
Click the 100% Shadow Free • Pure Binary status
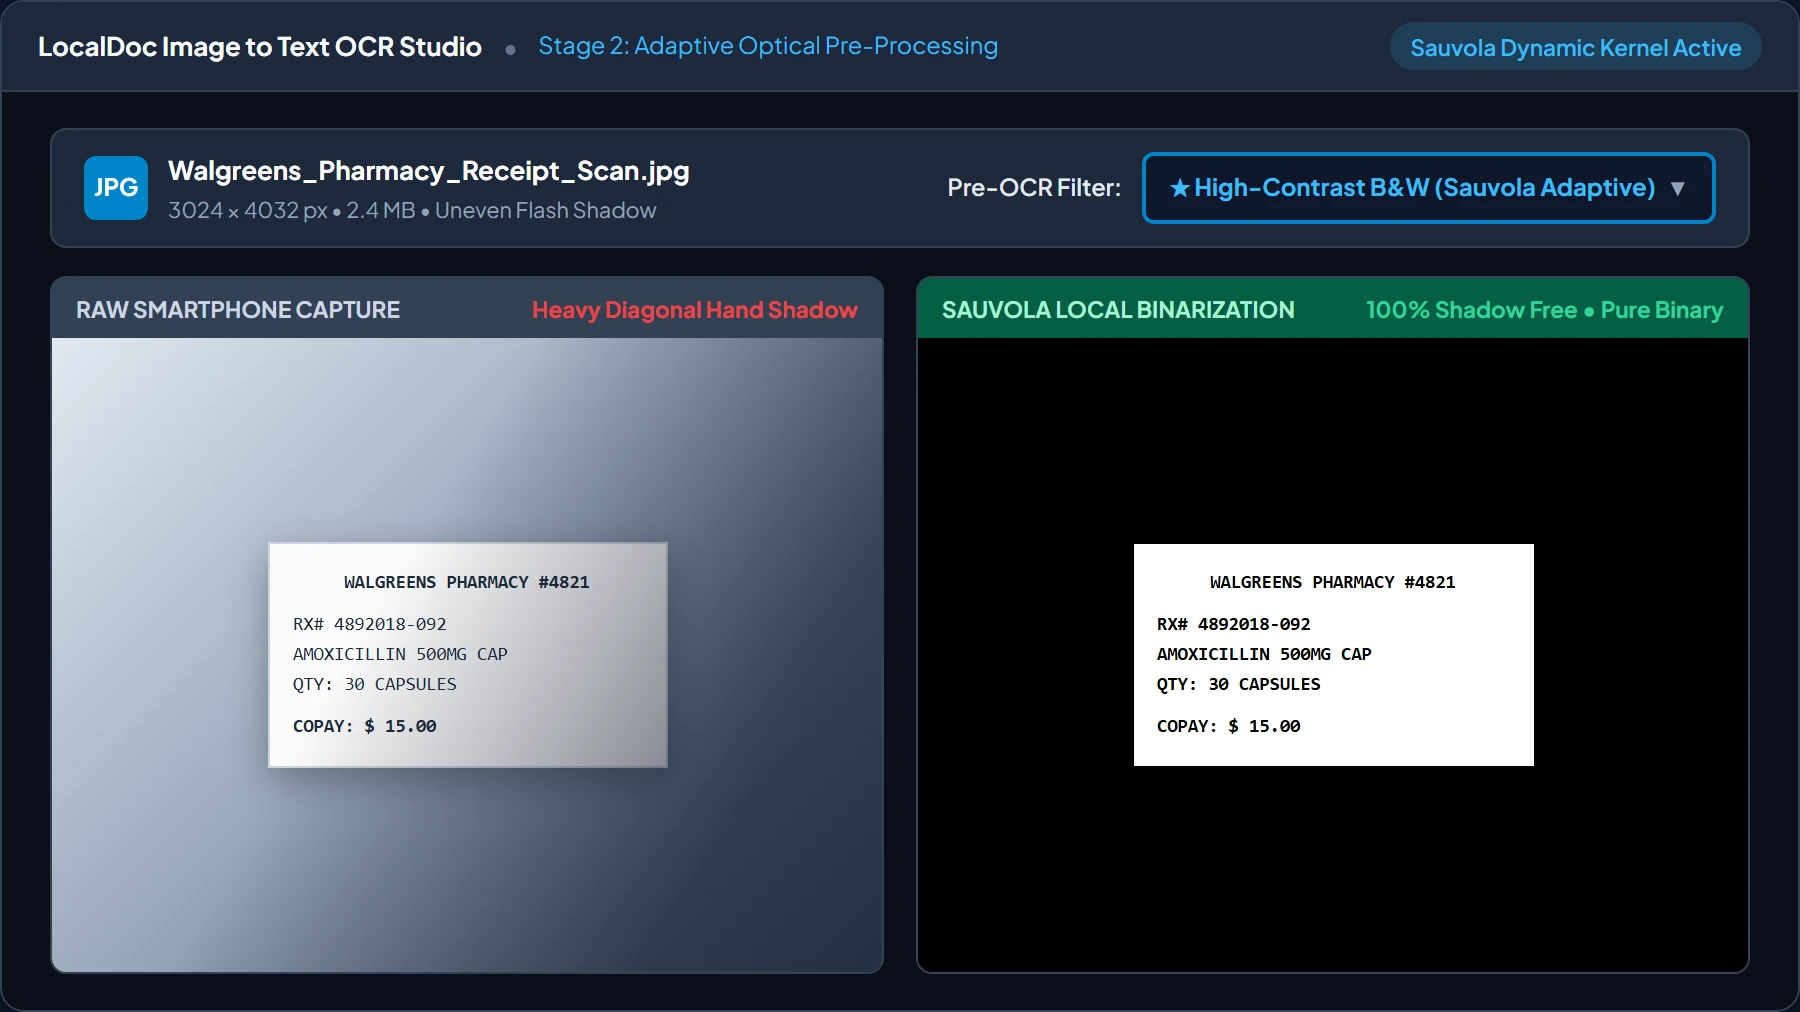tap(1545, 310)
